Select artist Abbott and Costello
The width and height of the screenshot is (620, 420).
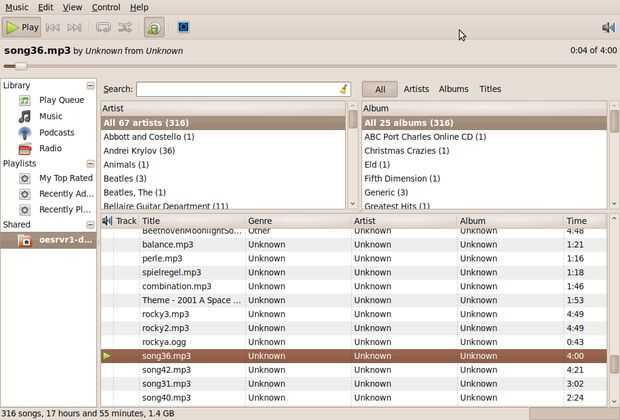223,137
